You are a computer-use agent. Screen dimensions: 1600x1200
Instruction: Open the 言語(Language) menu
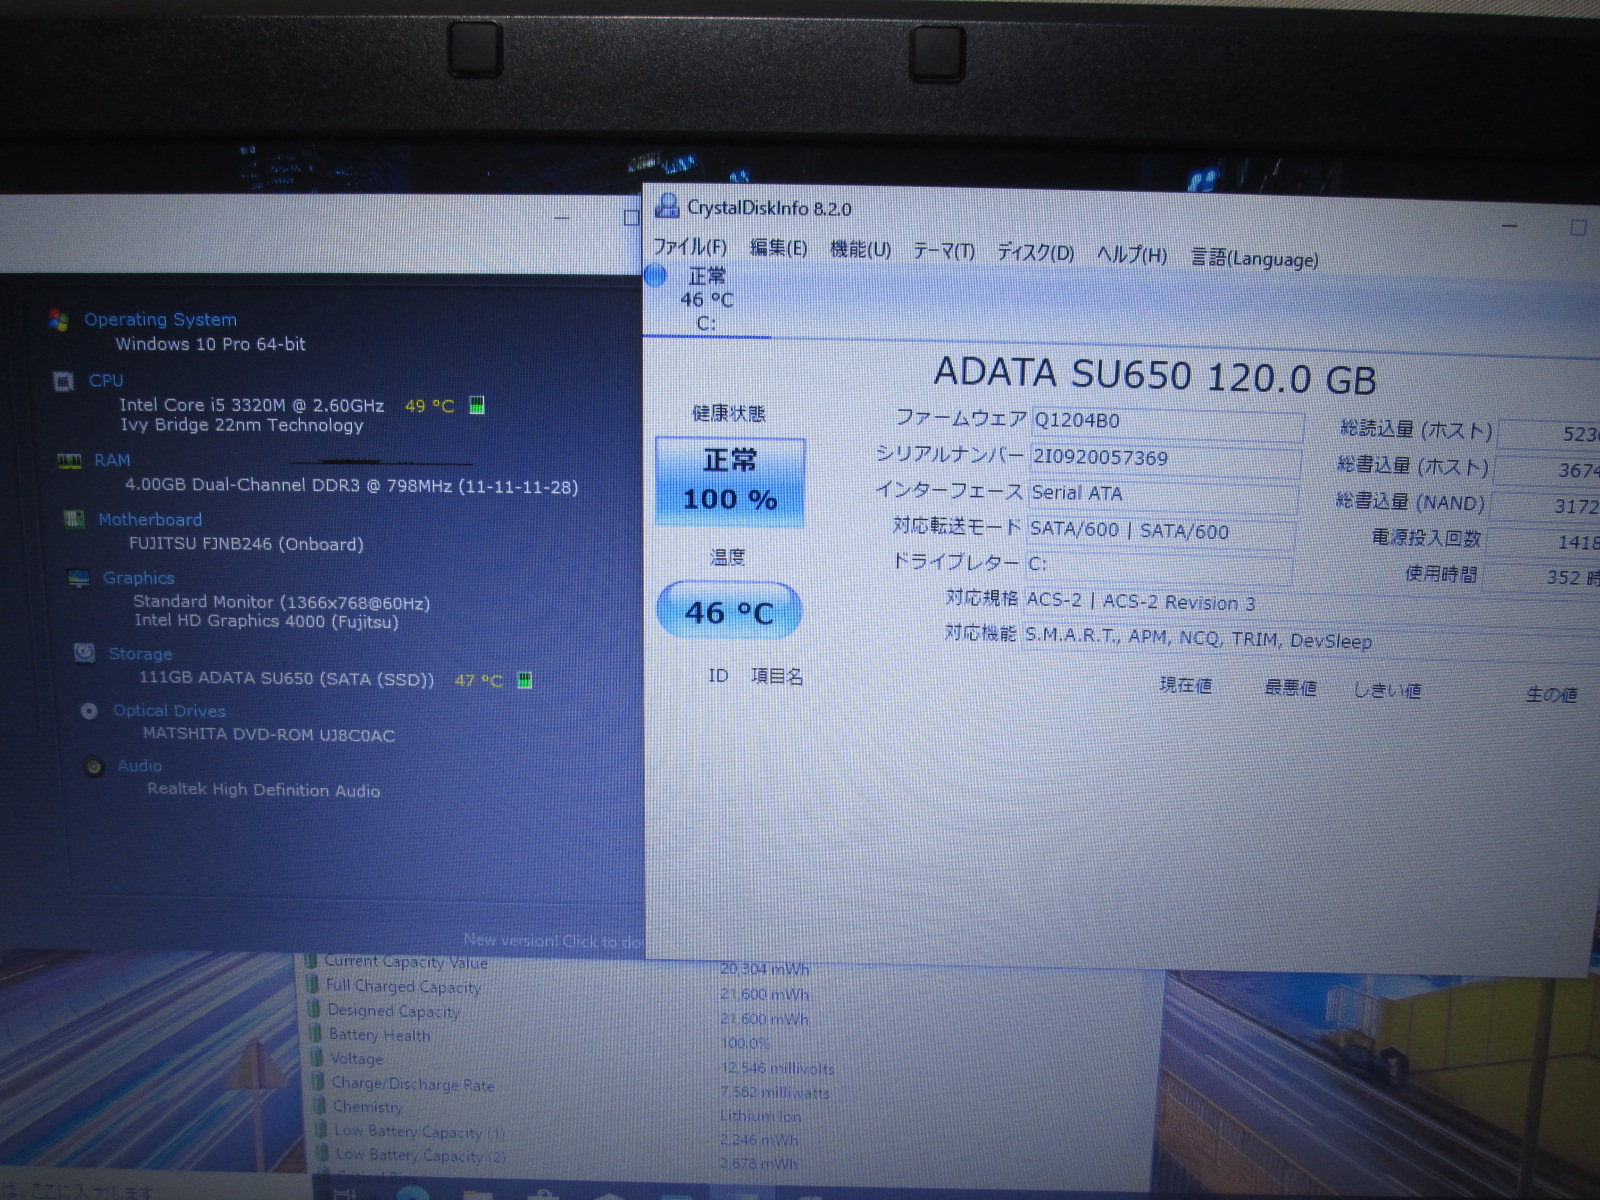pos(1254,259)
